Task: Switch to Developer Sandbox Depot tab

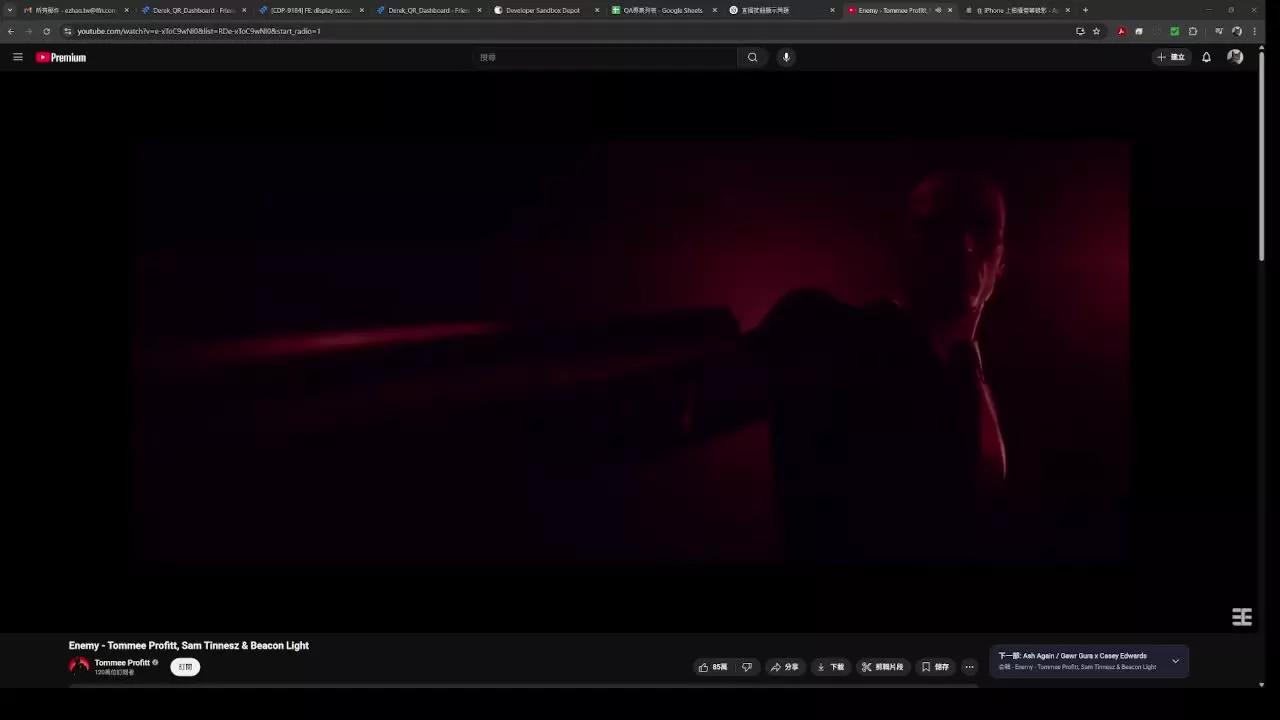Action: point(546,10)
